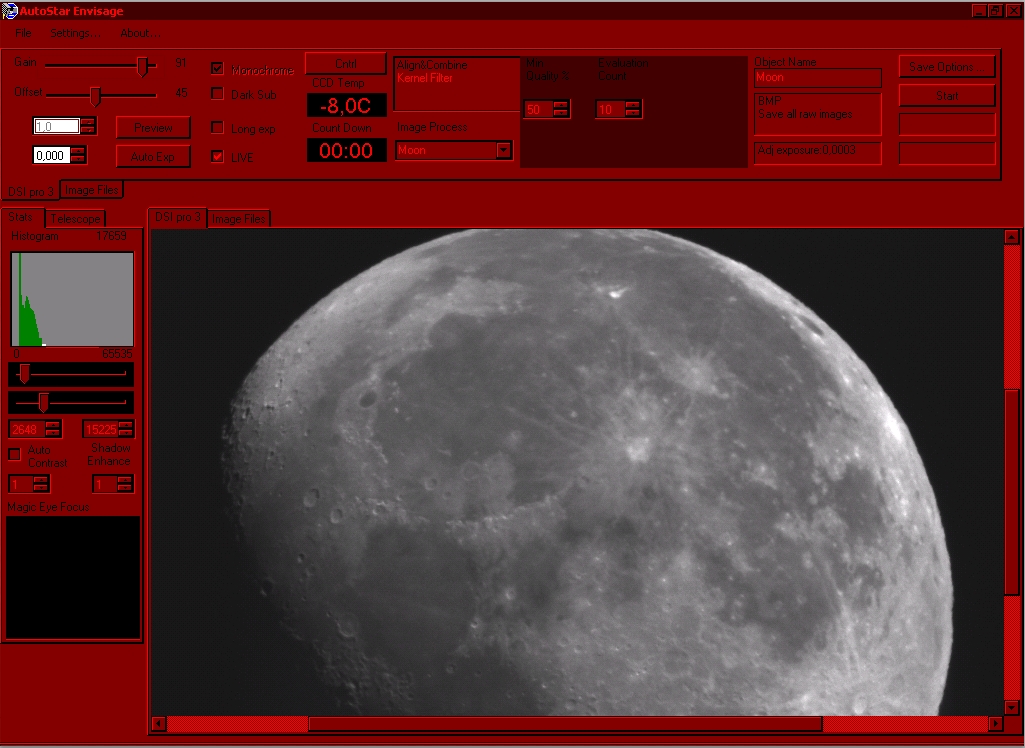Click the AutoStar Envisage title bar icon
The width and height of the screenshot is (1025, 748).
point(9,11)
